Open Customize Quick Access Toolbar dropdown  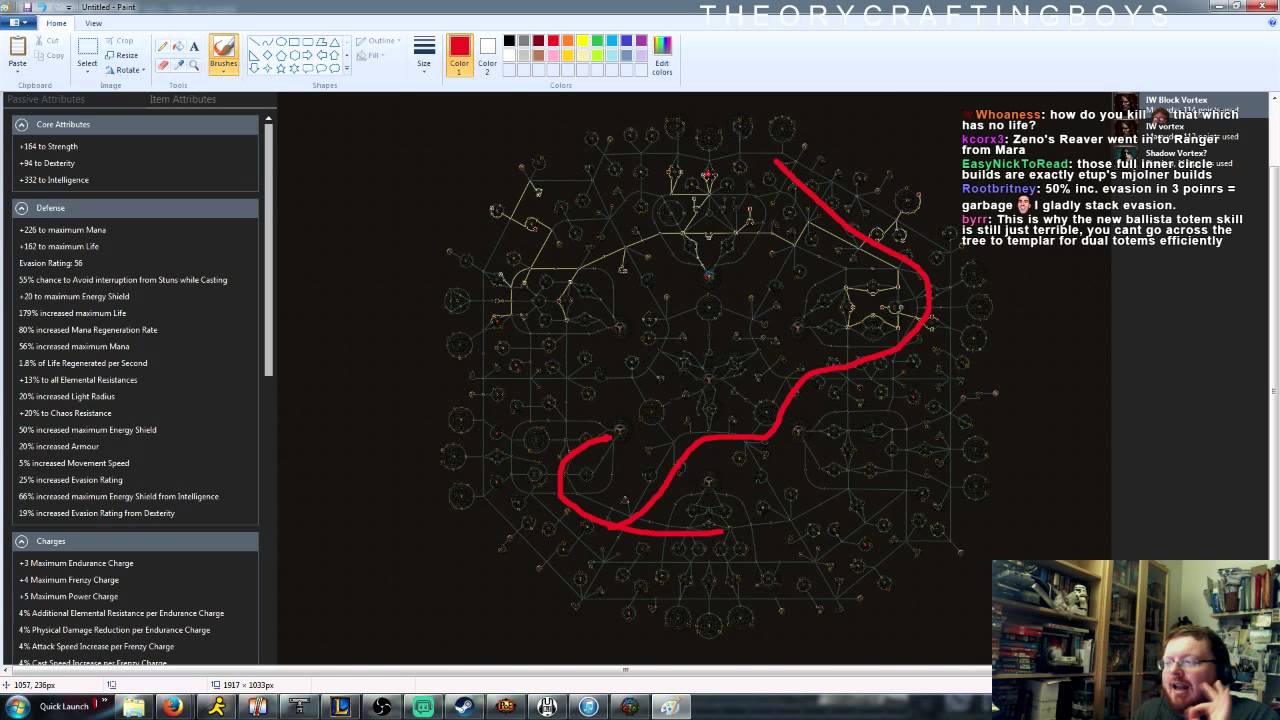70,7
